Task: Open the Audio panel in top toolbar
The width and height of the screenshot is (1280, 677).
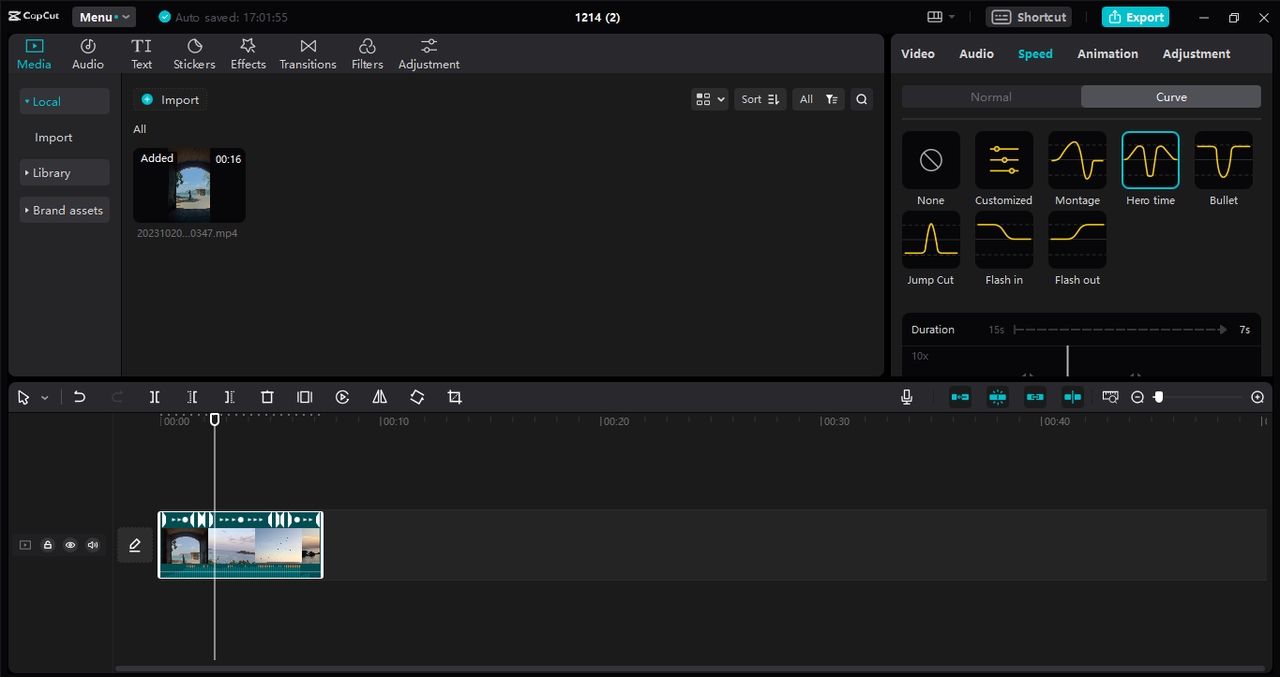Action: (88, 54)
